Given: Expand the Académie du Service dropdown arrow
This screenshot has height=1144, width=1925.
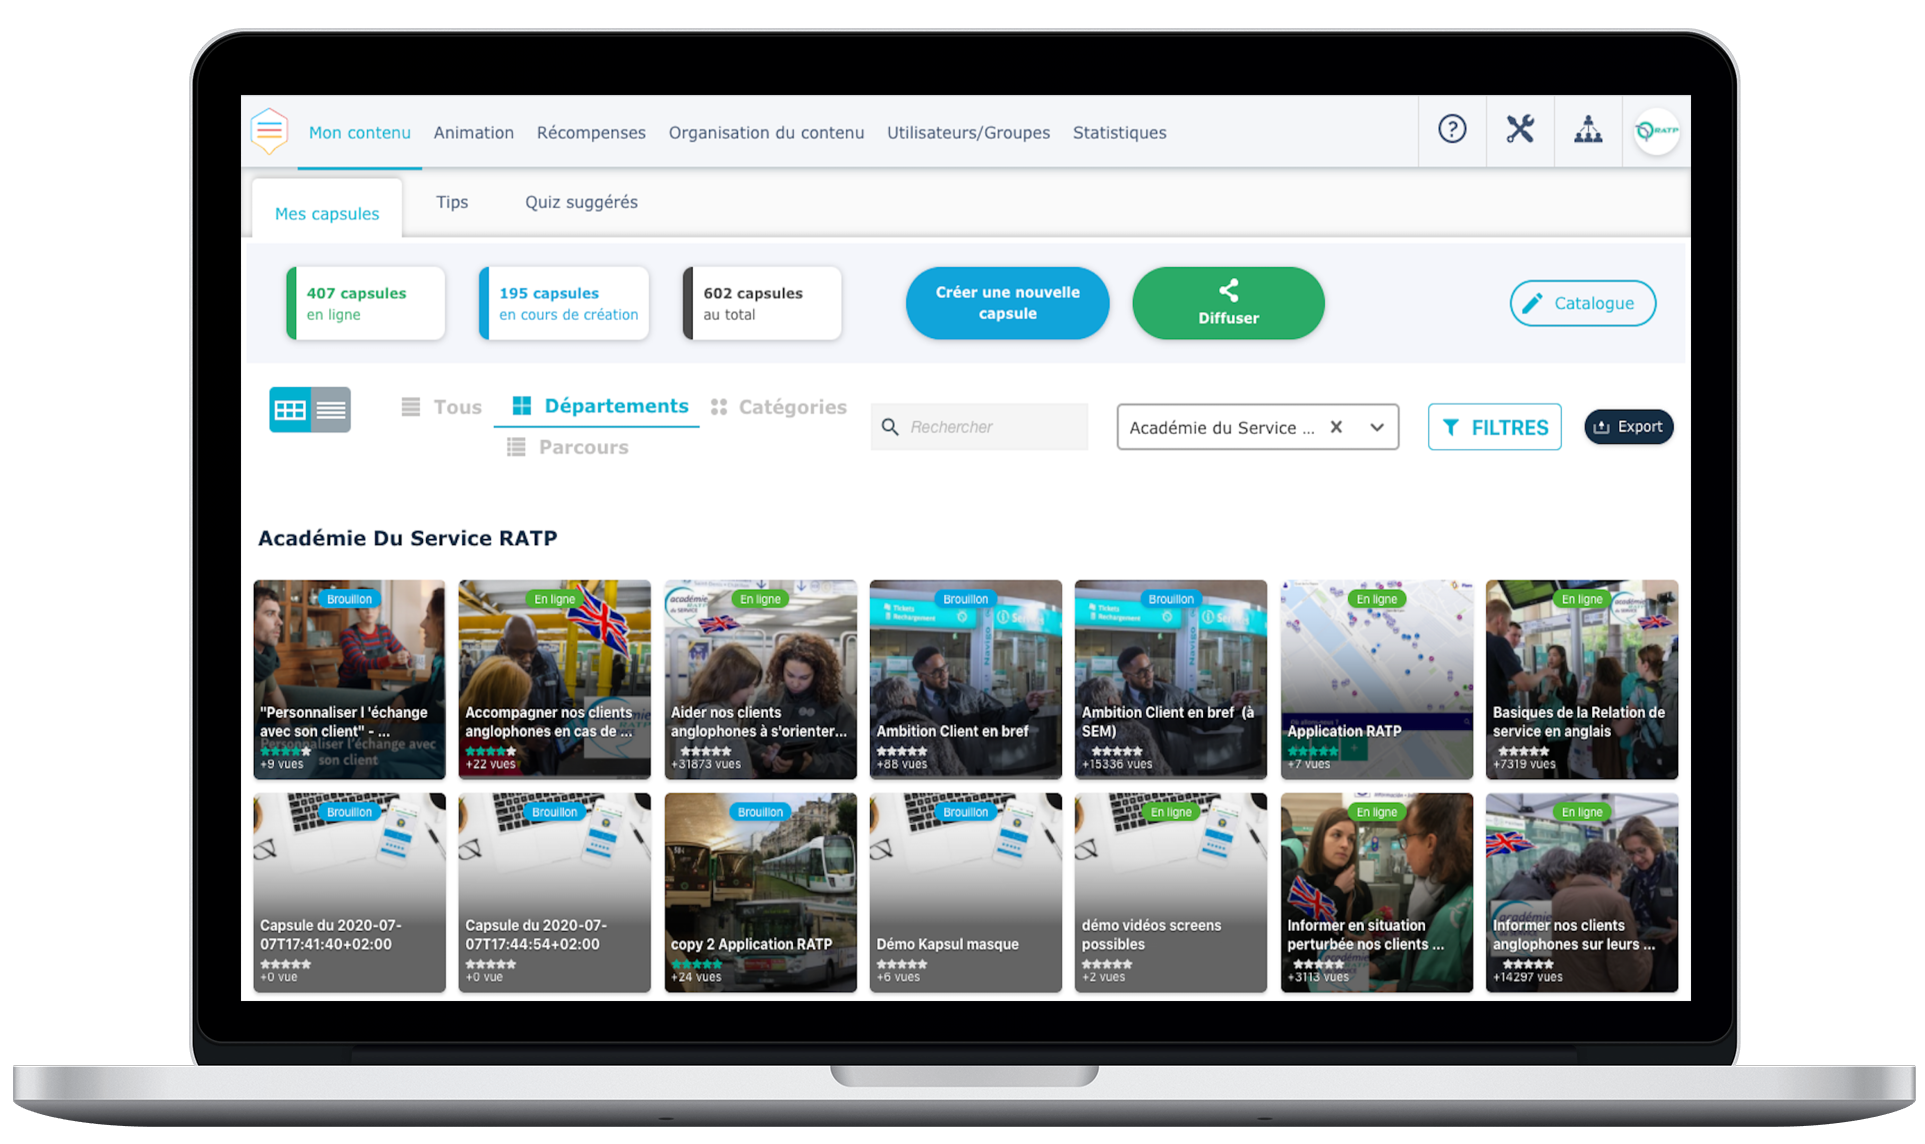Looking at the screenshot, I should (1377, 427).
